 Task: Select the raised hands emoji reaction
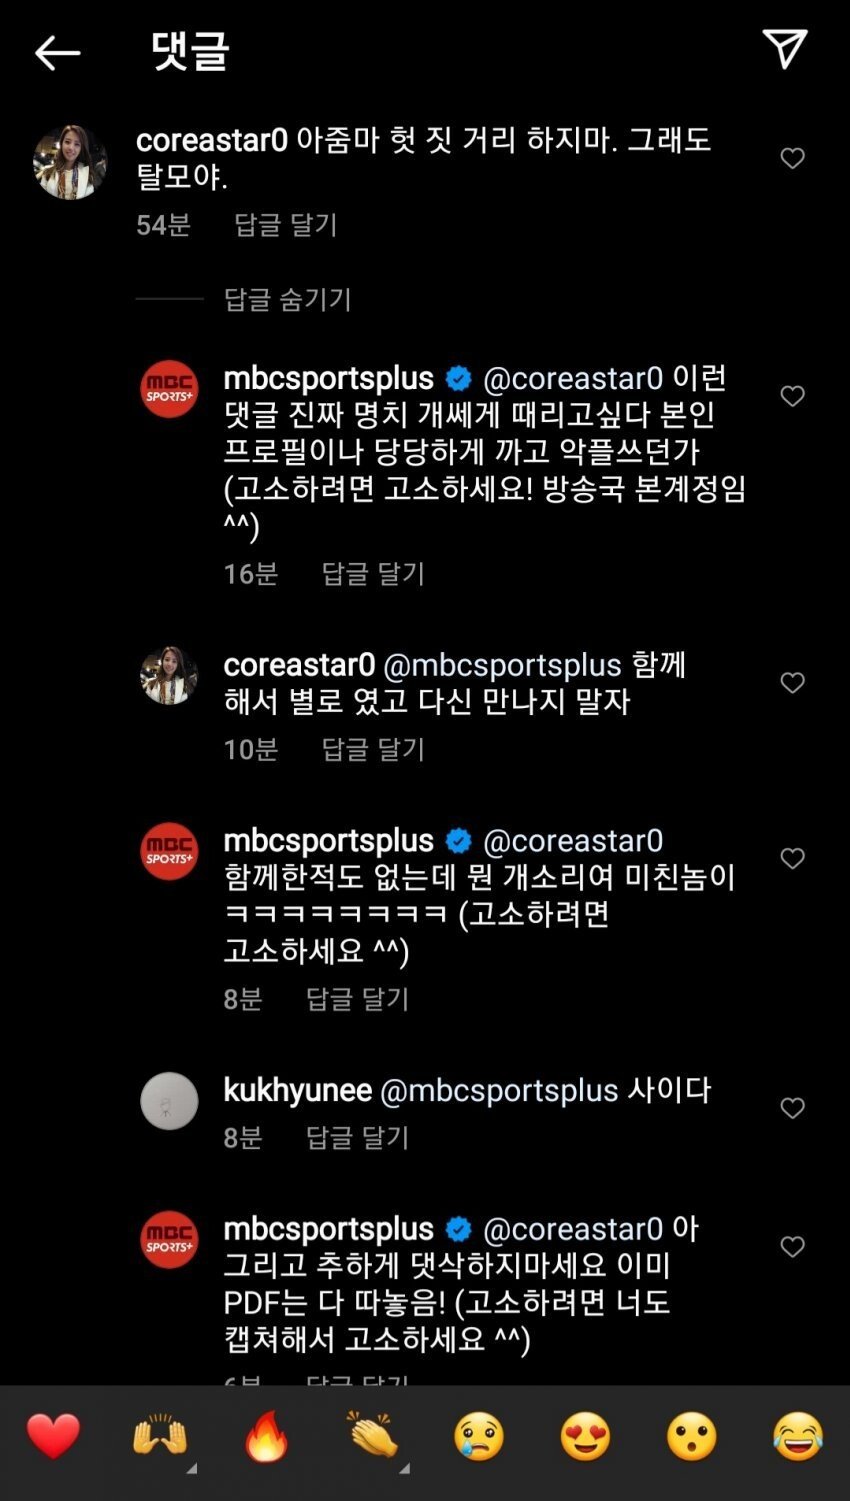click(x=160, y=1437)
